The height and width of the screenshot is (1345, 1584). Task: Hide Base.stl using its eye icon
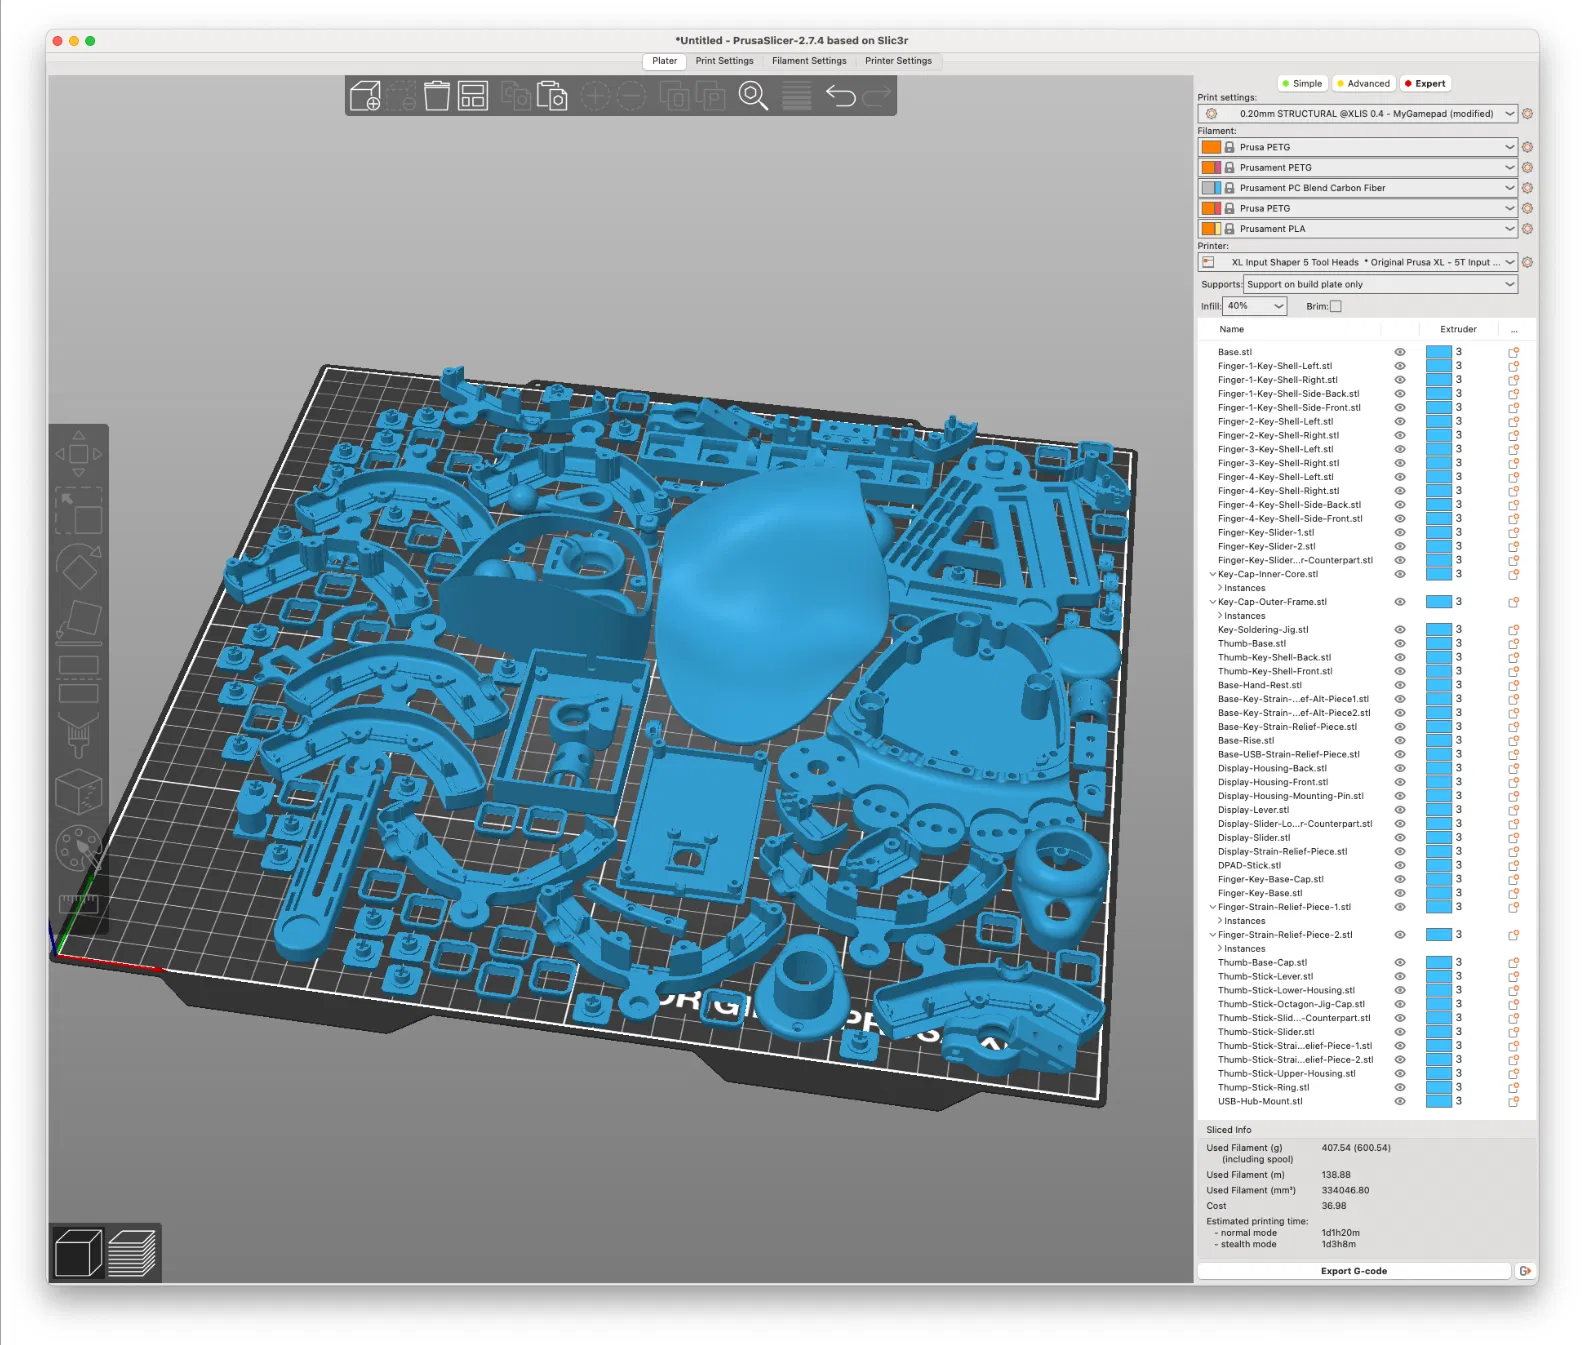click(x=1400, y=352)
